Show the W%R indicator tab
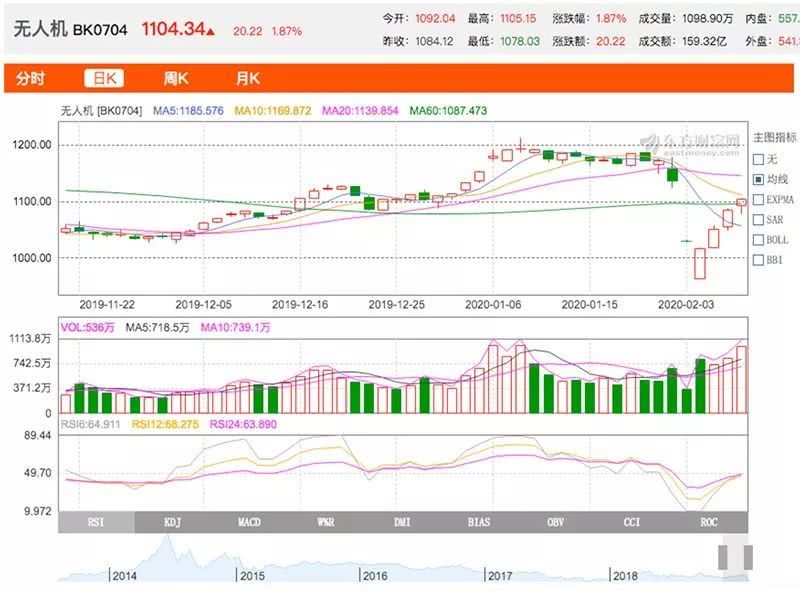This screenshot has width=800, height=591. tap(325, 521)
